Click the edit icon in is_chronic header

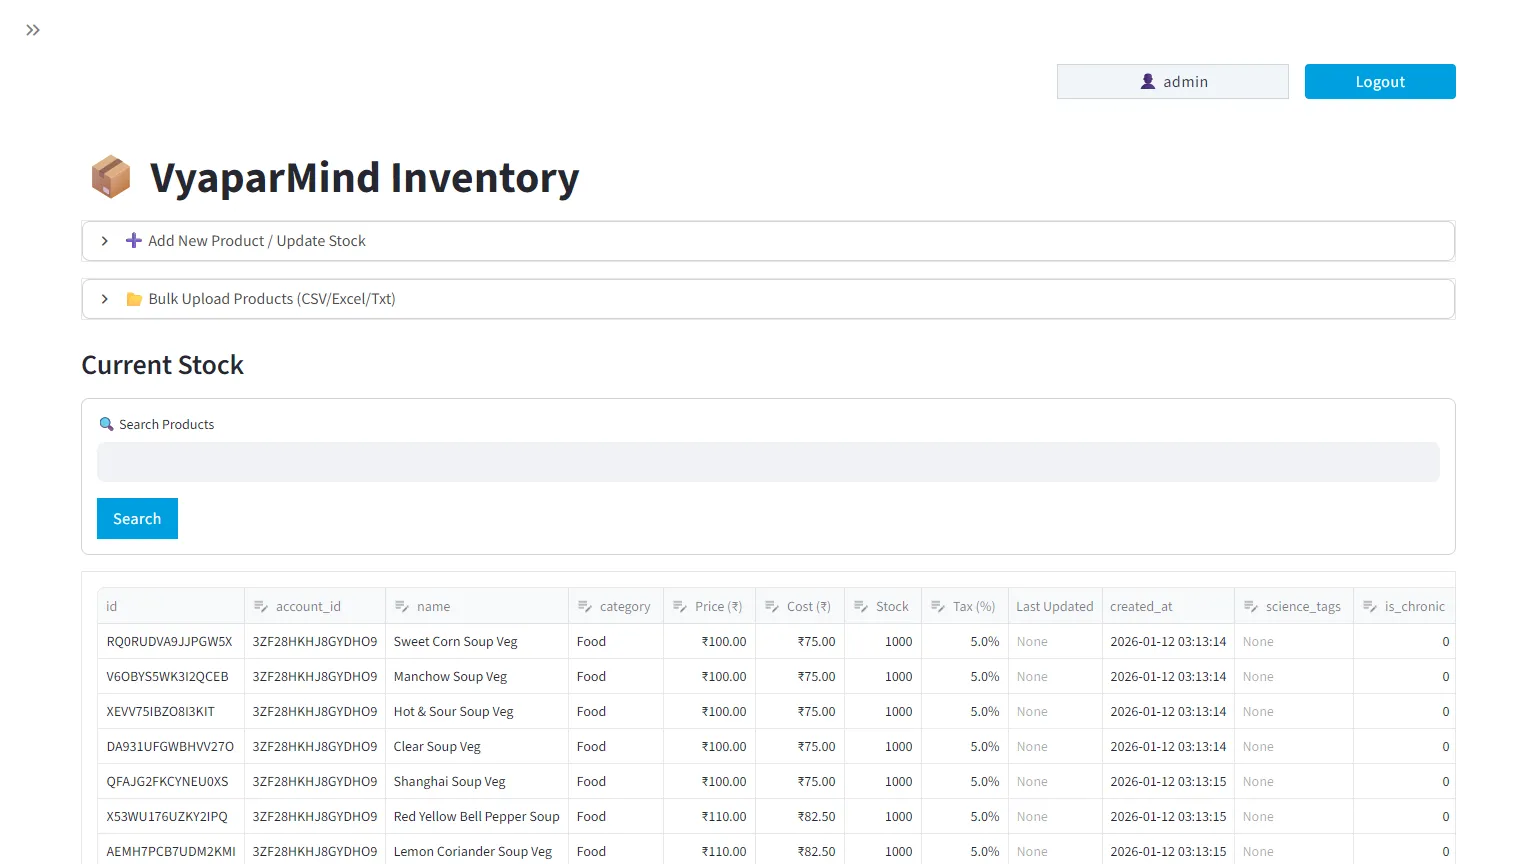1370,606
